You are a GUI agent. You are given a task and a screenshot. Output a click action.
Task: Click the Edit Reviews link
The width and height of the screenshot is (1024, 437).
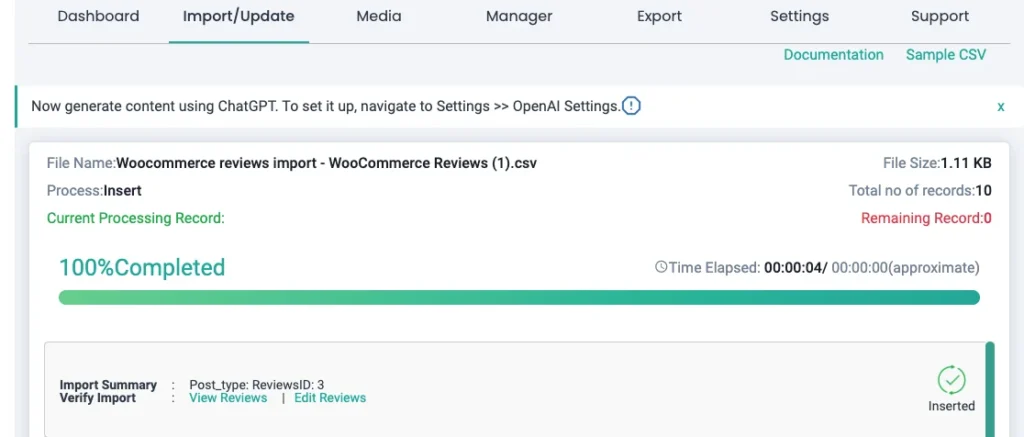[330, 398]
